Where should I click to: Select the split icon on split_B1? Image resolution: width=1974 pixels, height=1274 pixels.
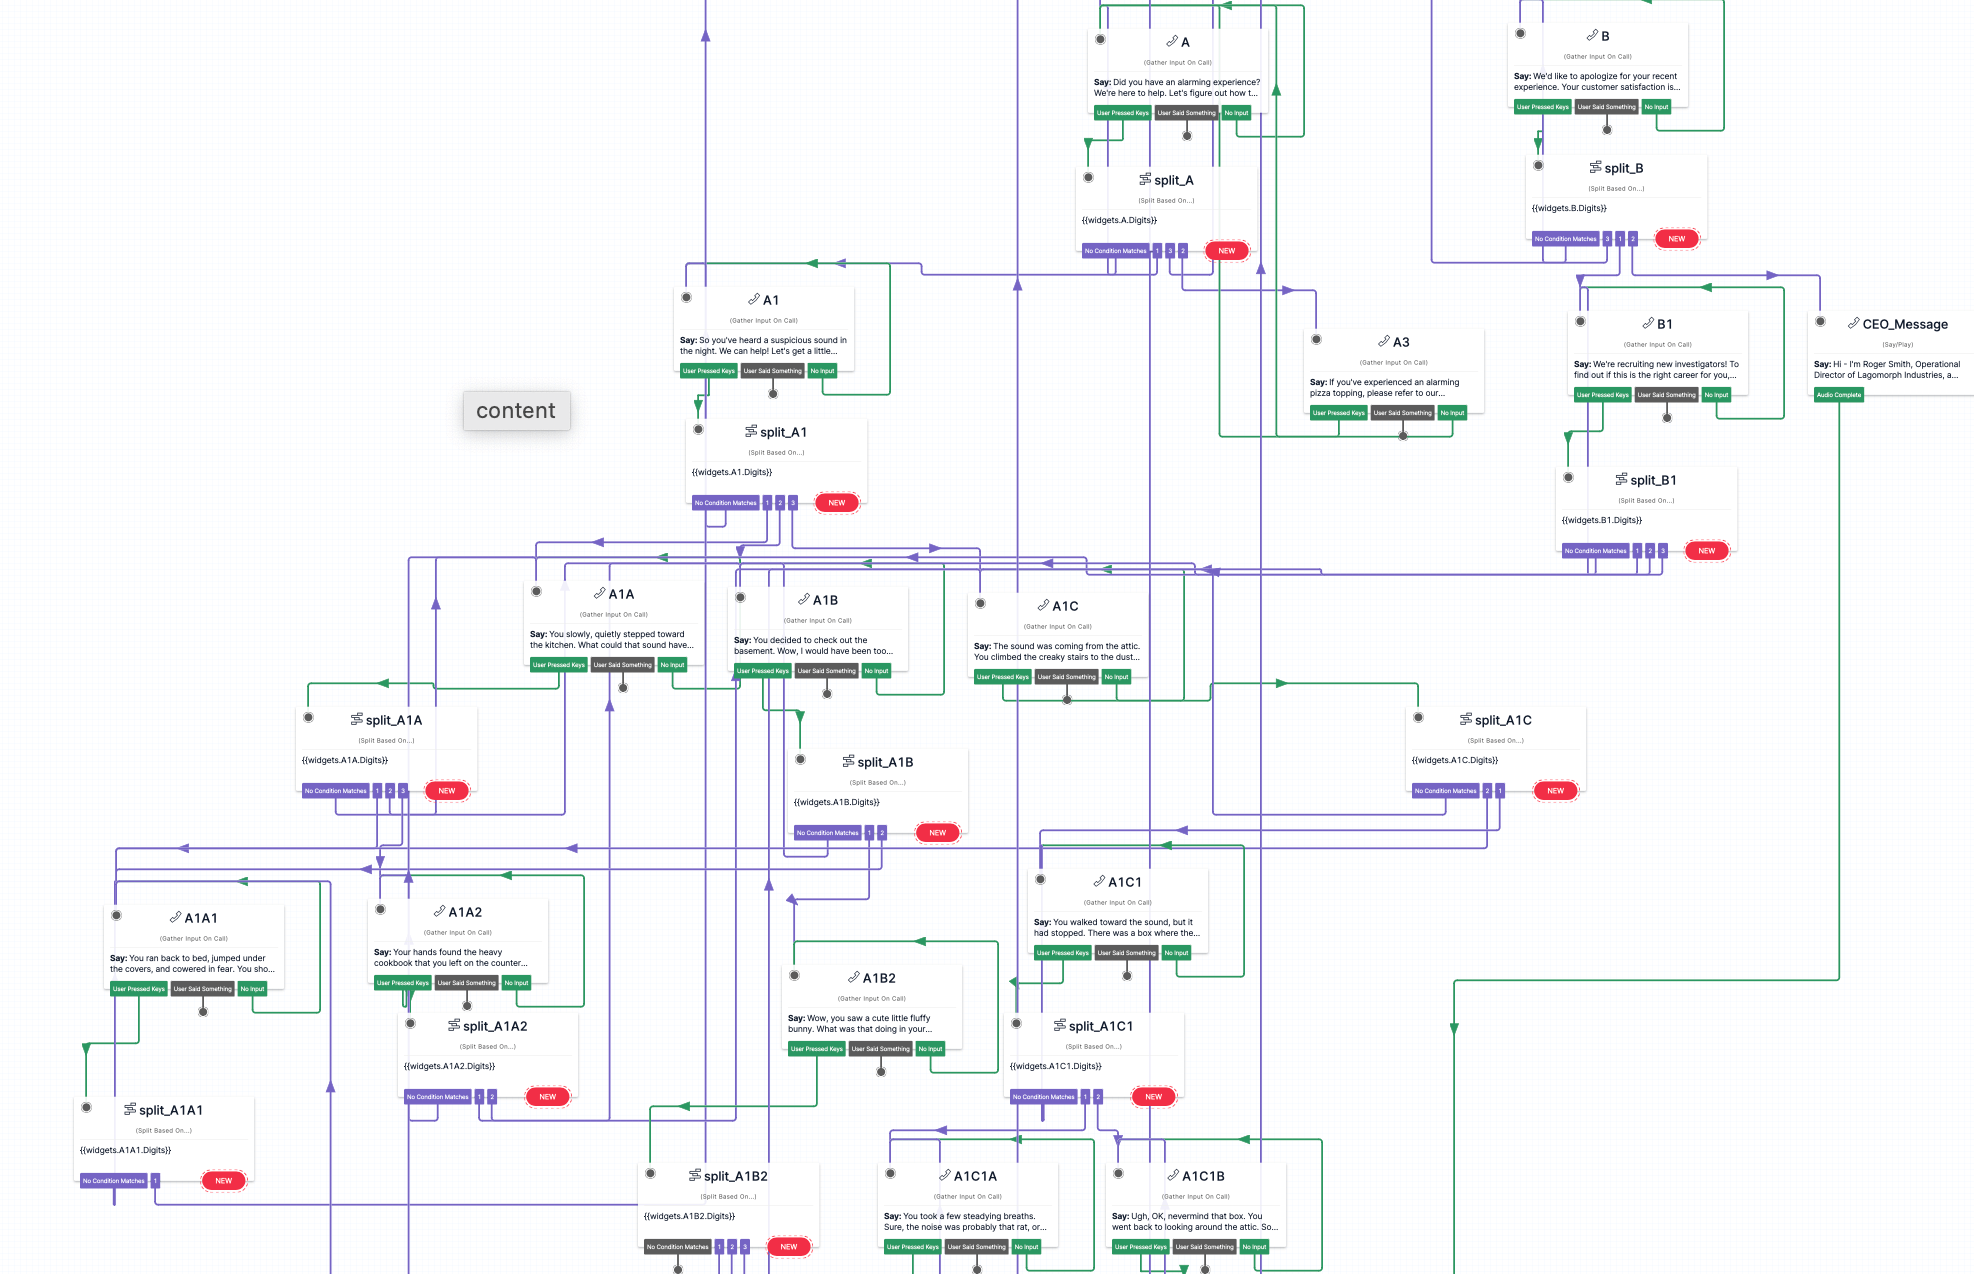point(1621,479)
